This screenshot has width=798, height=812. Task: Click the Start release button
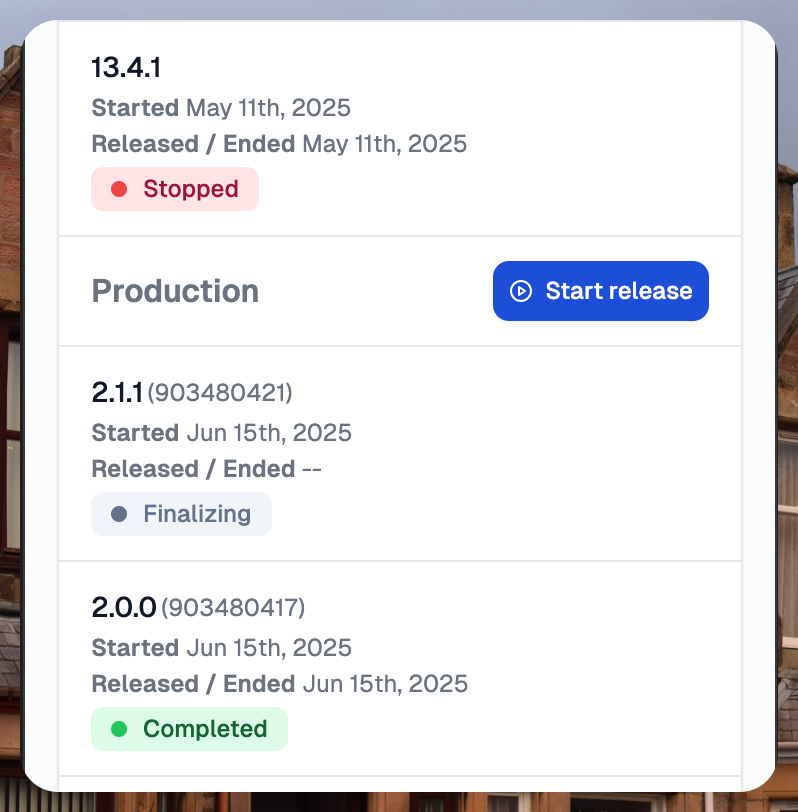[x=600, y=291]
